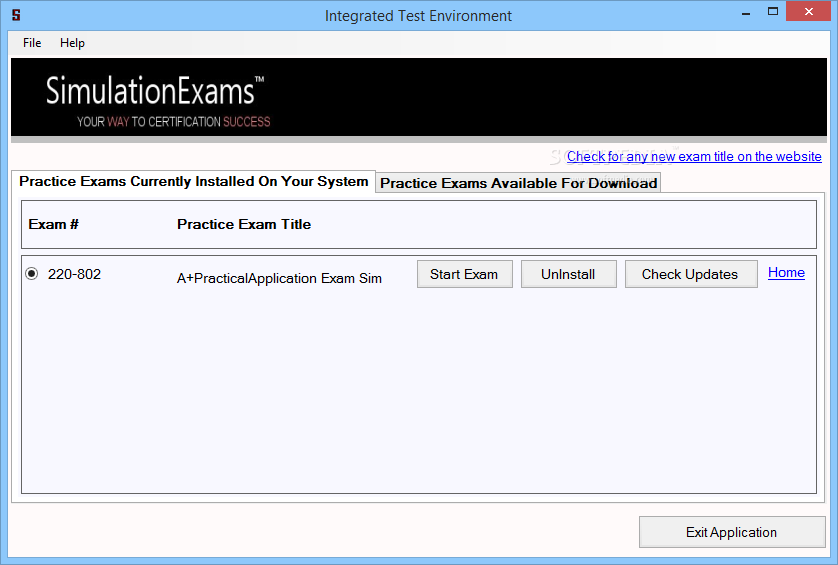The image size is (838, 565).
Task: Click the Exam # column header
Action: (x=54, y=224)
